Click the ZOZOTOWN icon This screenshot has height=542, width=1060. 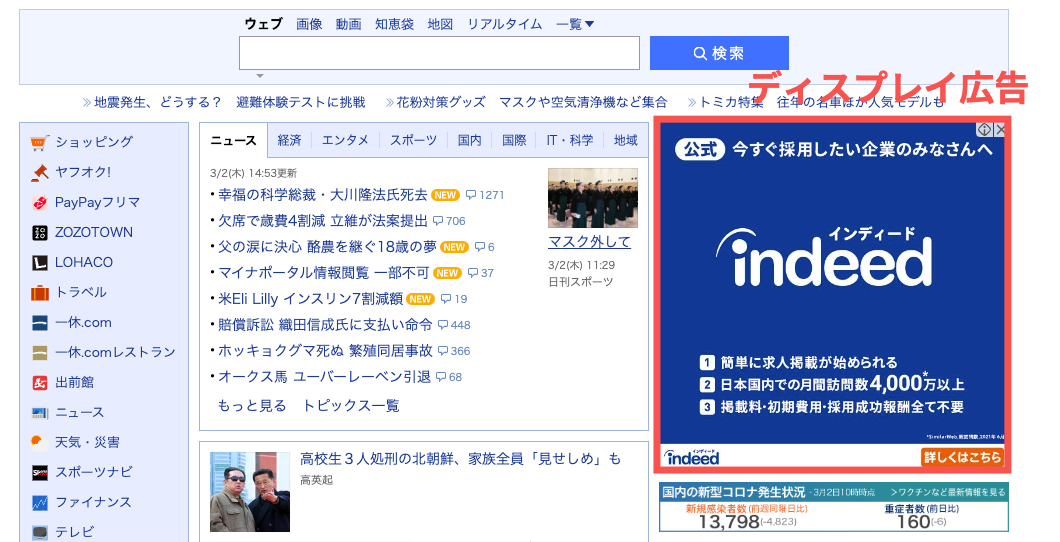[40, 232]
